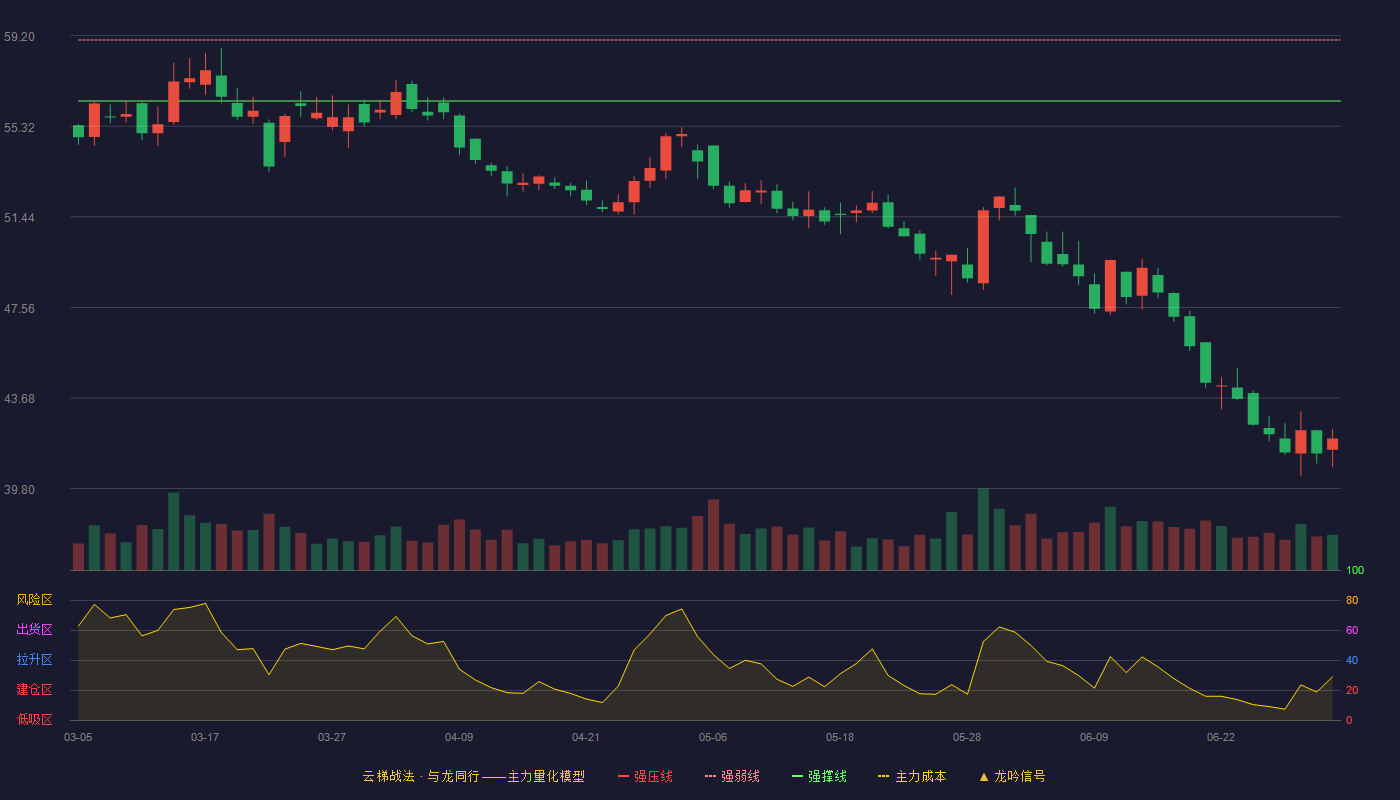Select the 05-18 date label
1400x800 pixels.
click(840, 737)
